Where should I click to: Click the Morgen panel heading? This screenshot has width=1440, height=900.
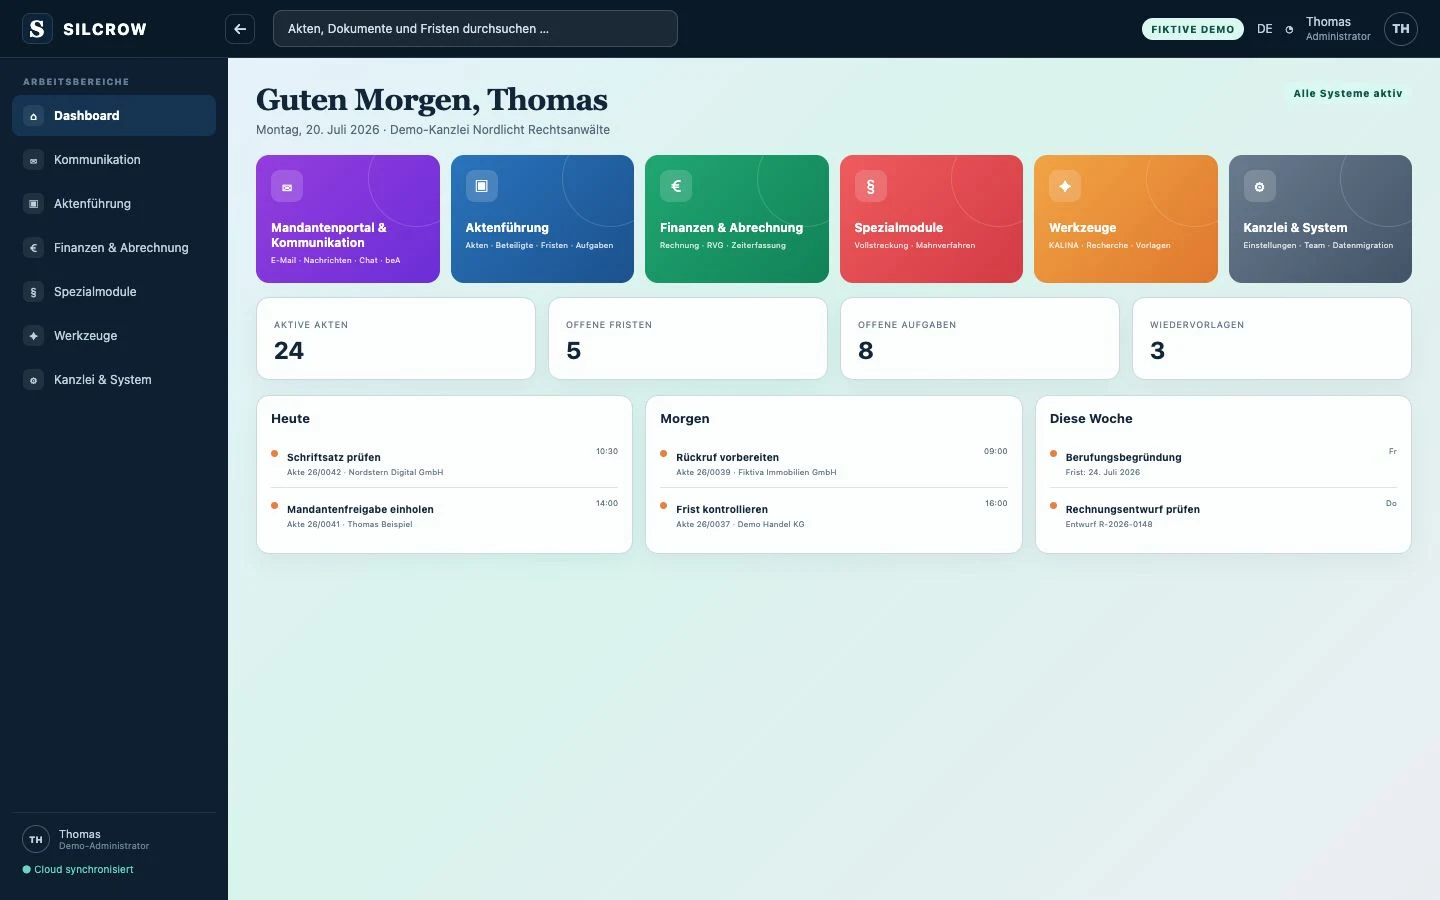pyautogui.click(x=685, y=419)
